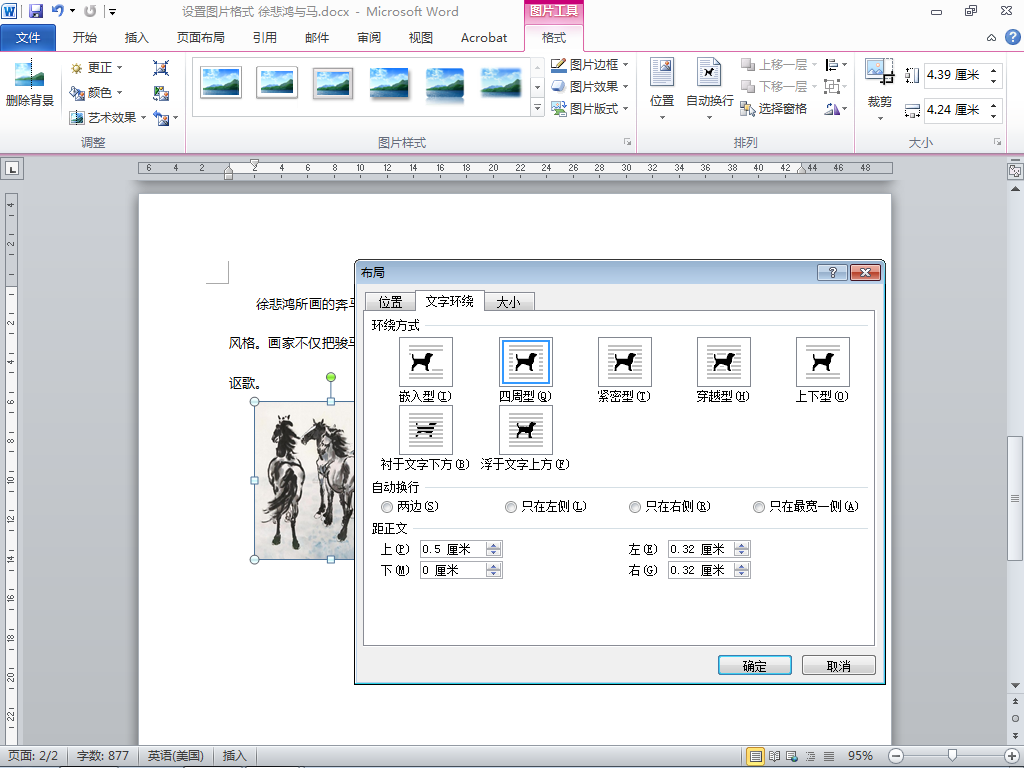The height and width of the screenshot is (768, 1024).
Task: Switch to the 插入 ribbon tab
Action: [136, 38]
